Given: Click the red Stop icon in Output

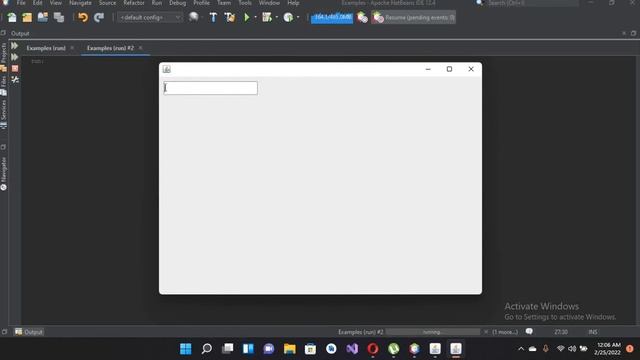Looking at the screenshot, I should tap(15, 68).
